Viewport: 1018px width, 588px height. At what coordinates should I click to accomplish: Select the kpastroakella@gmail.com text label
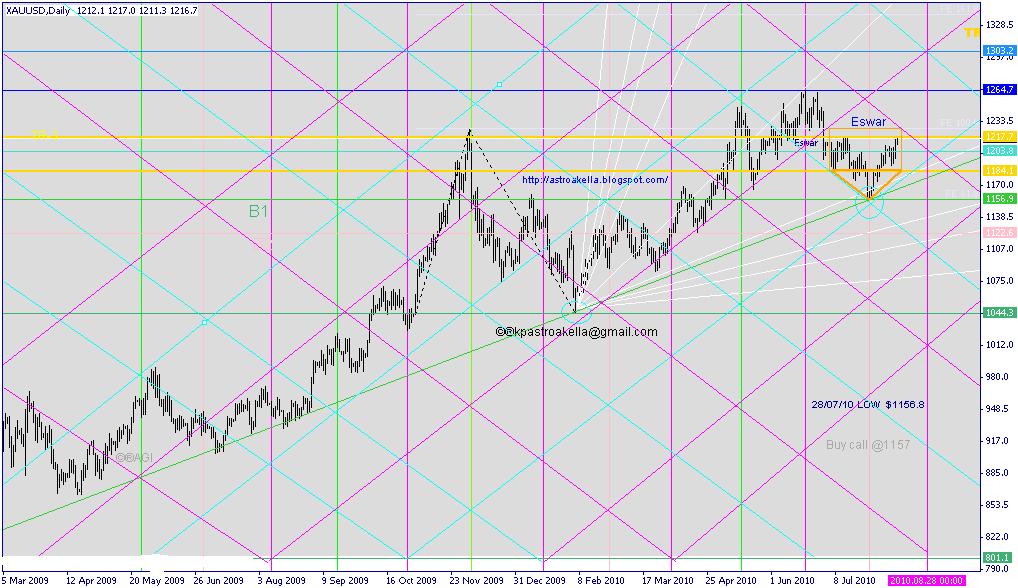(577, 332)
